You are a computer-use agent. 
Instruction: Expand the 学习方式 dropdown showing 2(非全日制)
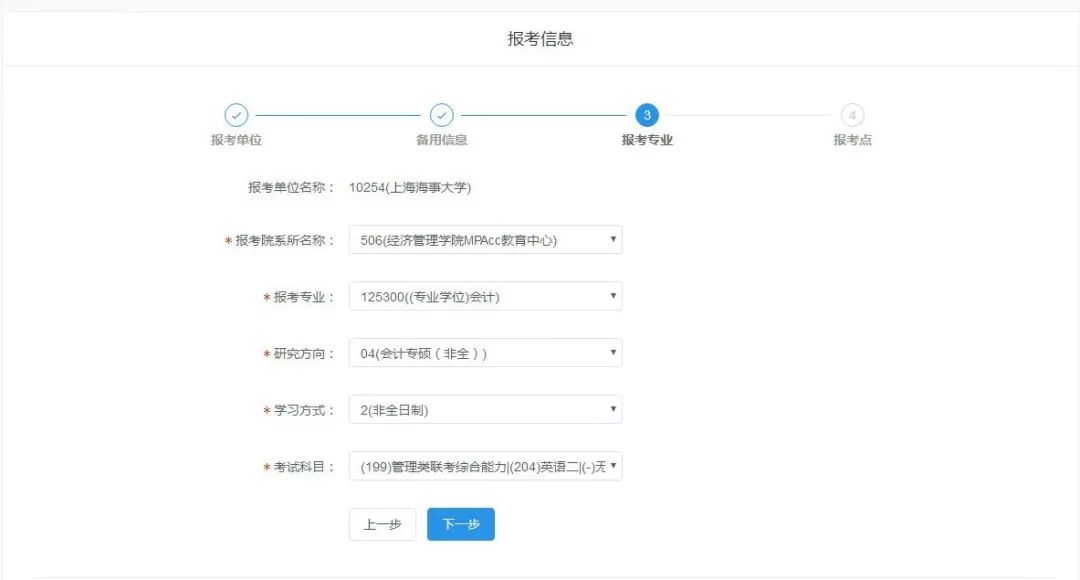coord(485,410)
